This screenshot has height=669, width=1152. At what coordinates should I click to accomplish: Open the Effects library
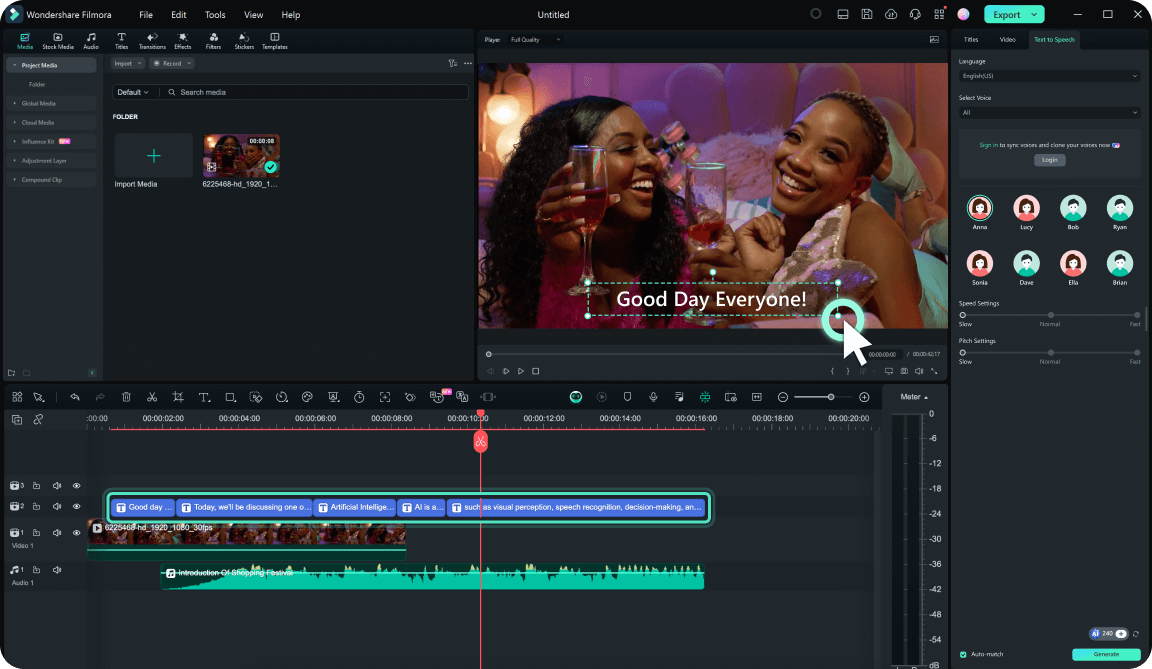(x=183, y=41)
